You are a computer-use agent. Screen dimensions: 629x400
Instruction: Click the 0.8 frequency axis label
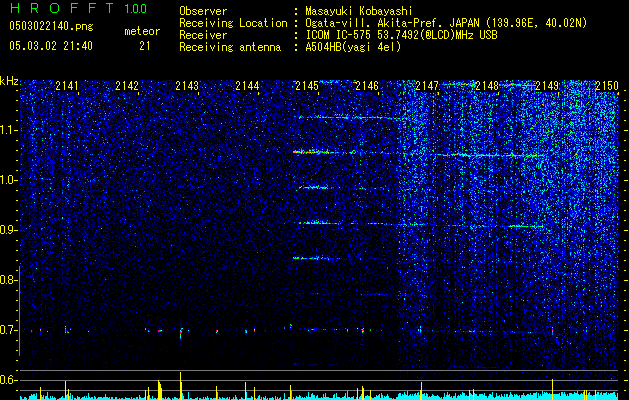(x=8, y=280)
